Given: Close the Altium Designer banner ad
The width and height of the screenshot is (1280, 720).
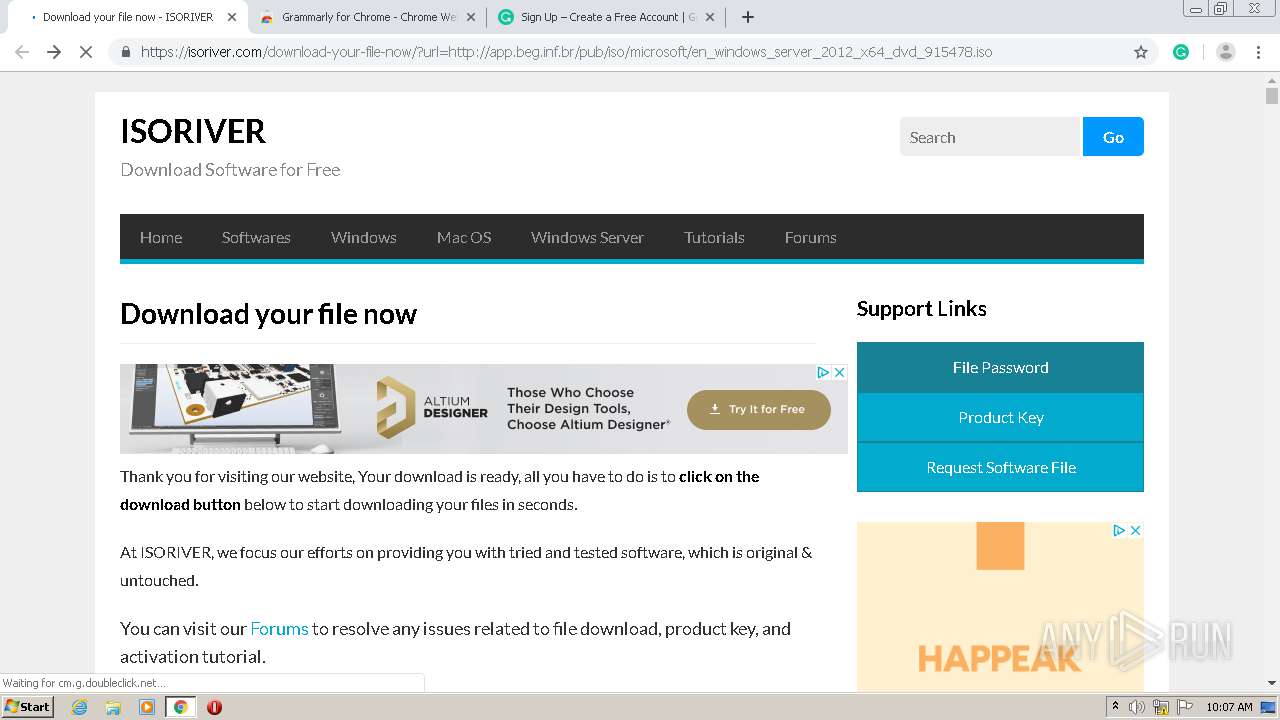Looking at the screenshot, I should pos(840,372).
